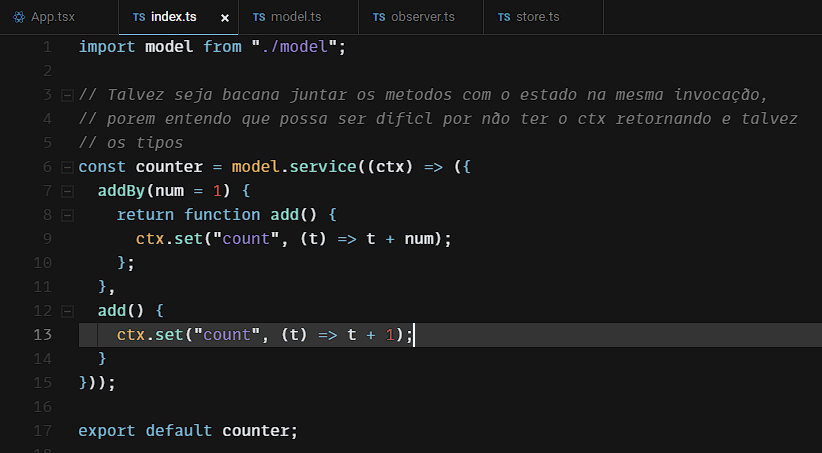Click line number 17 in the gutter
The image size is (822, 453).
click(x=42, y=431)
